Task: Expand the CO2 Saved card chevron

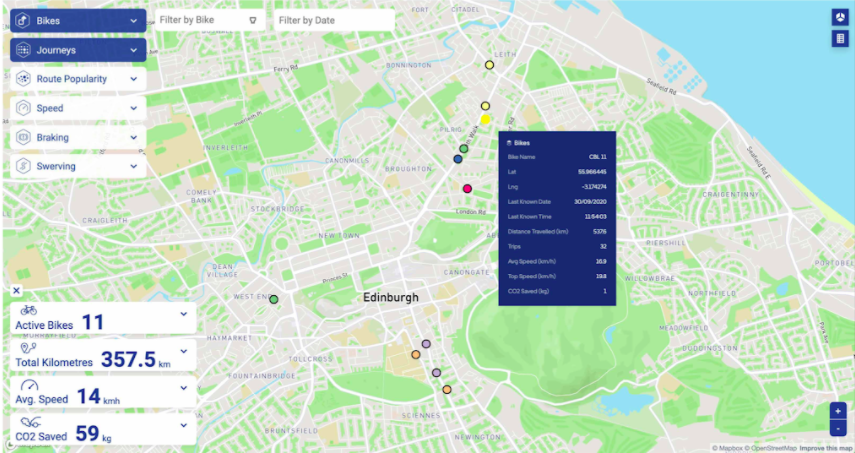Action: [x=184, y=425]
